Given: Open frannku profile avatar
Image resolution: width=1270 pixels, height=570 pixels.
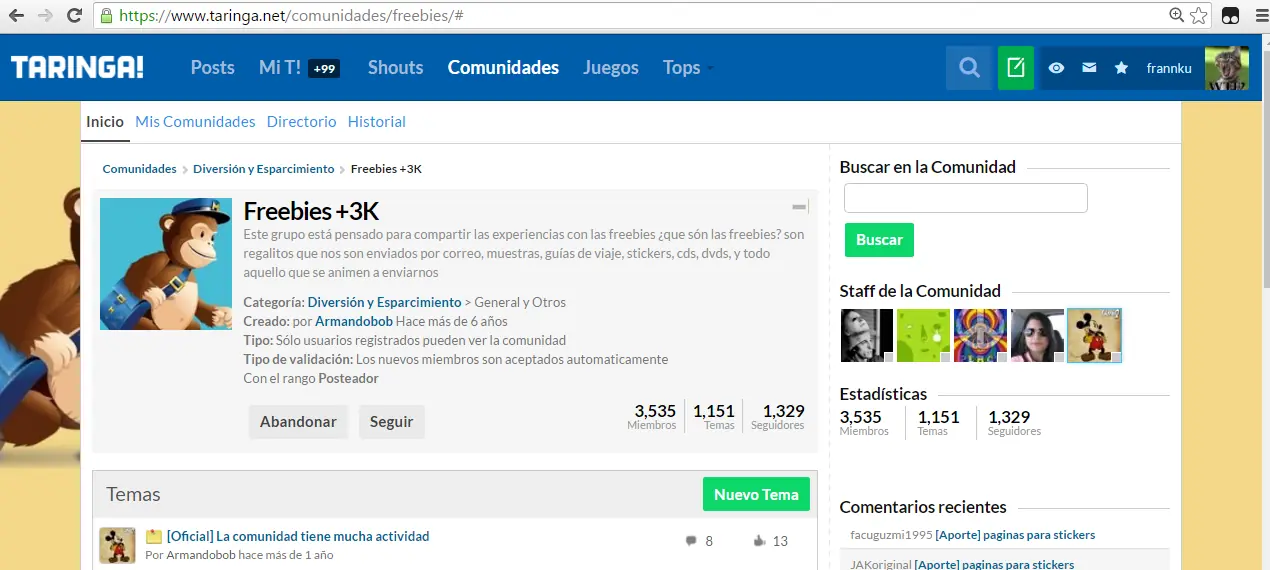Looking at the screenshot, I should [1226, 68].
